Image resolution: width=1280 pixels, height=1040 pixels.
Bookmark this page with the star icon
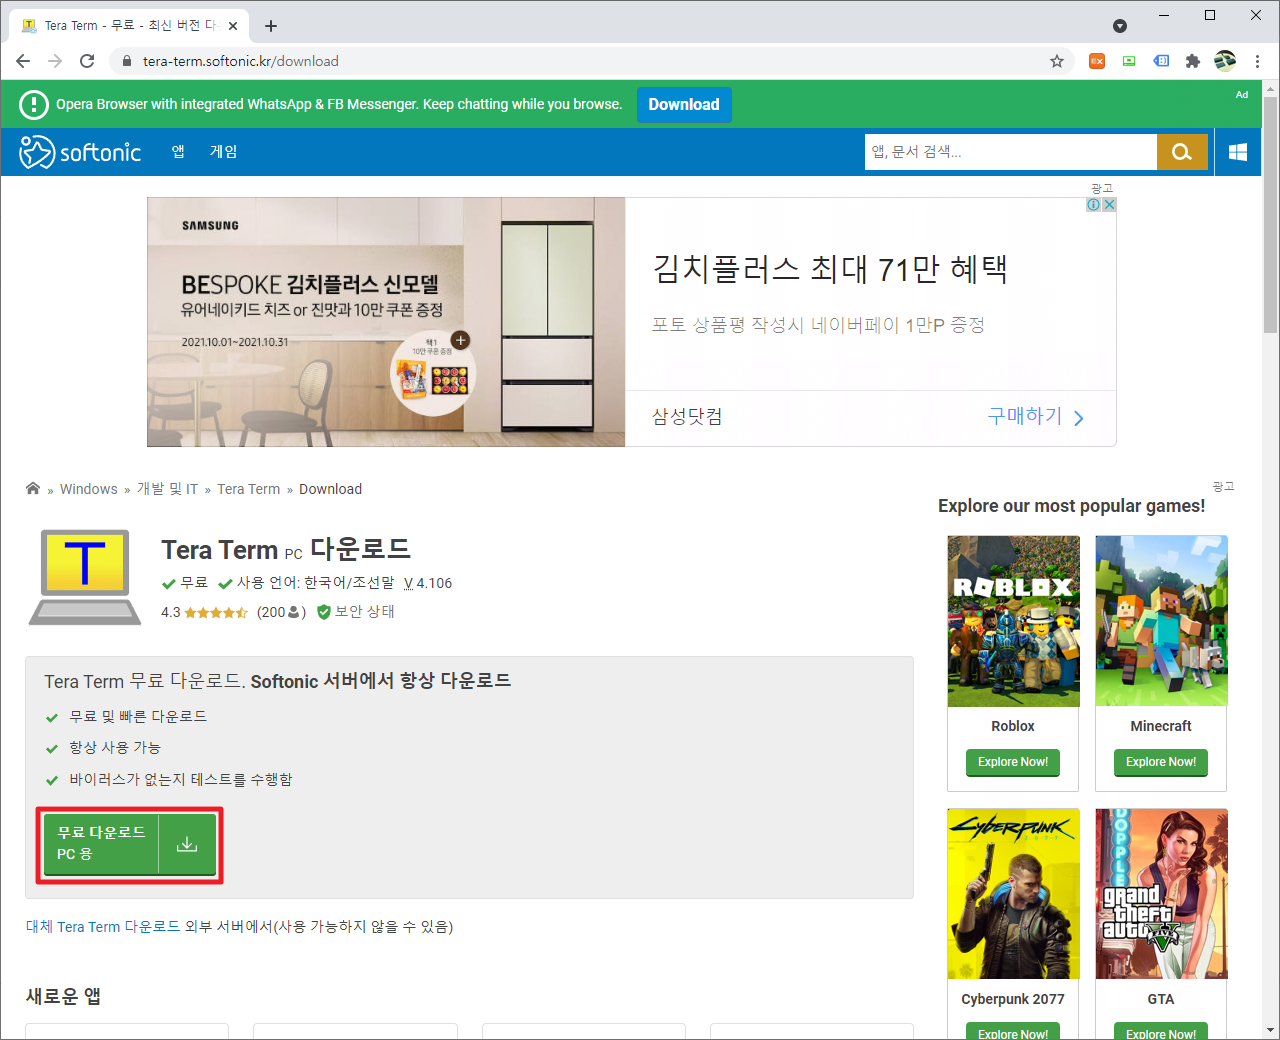pyautogui.click(x=1057, y=61)
